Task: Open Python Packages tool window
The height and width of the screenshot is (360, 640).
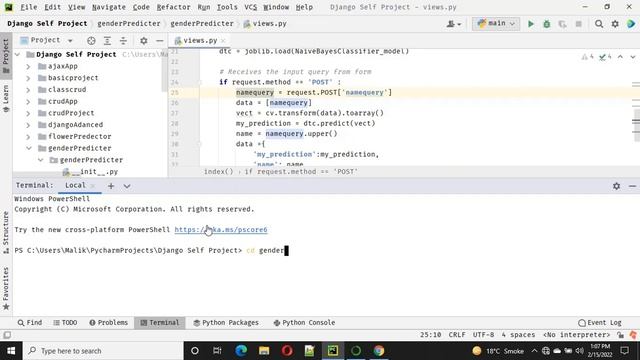Action: click(226, 322)
